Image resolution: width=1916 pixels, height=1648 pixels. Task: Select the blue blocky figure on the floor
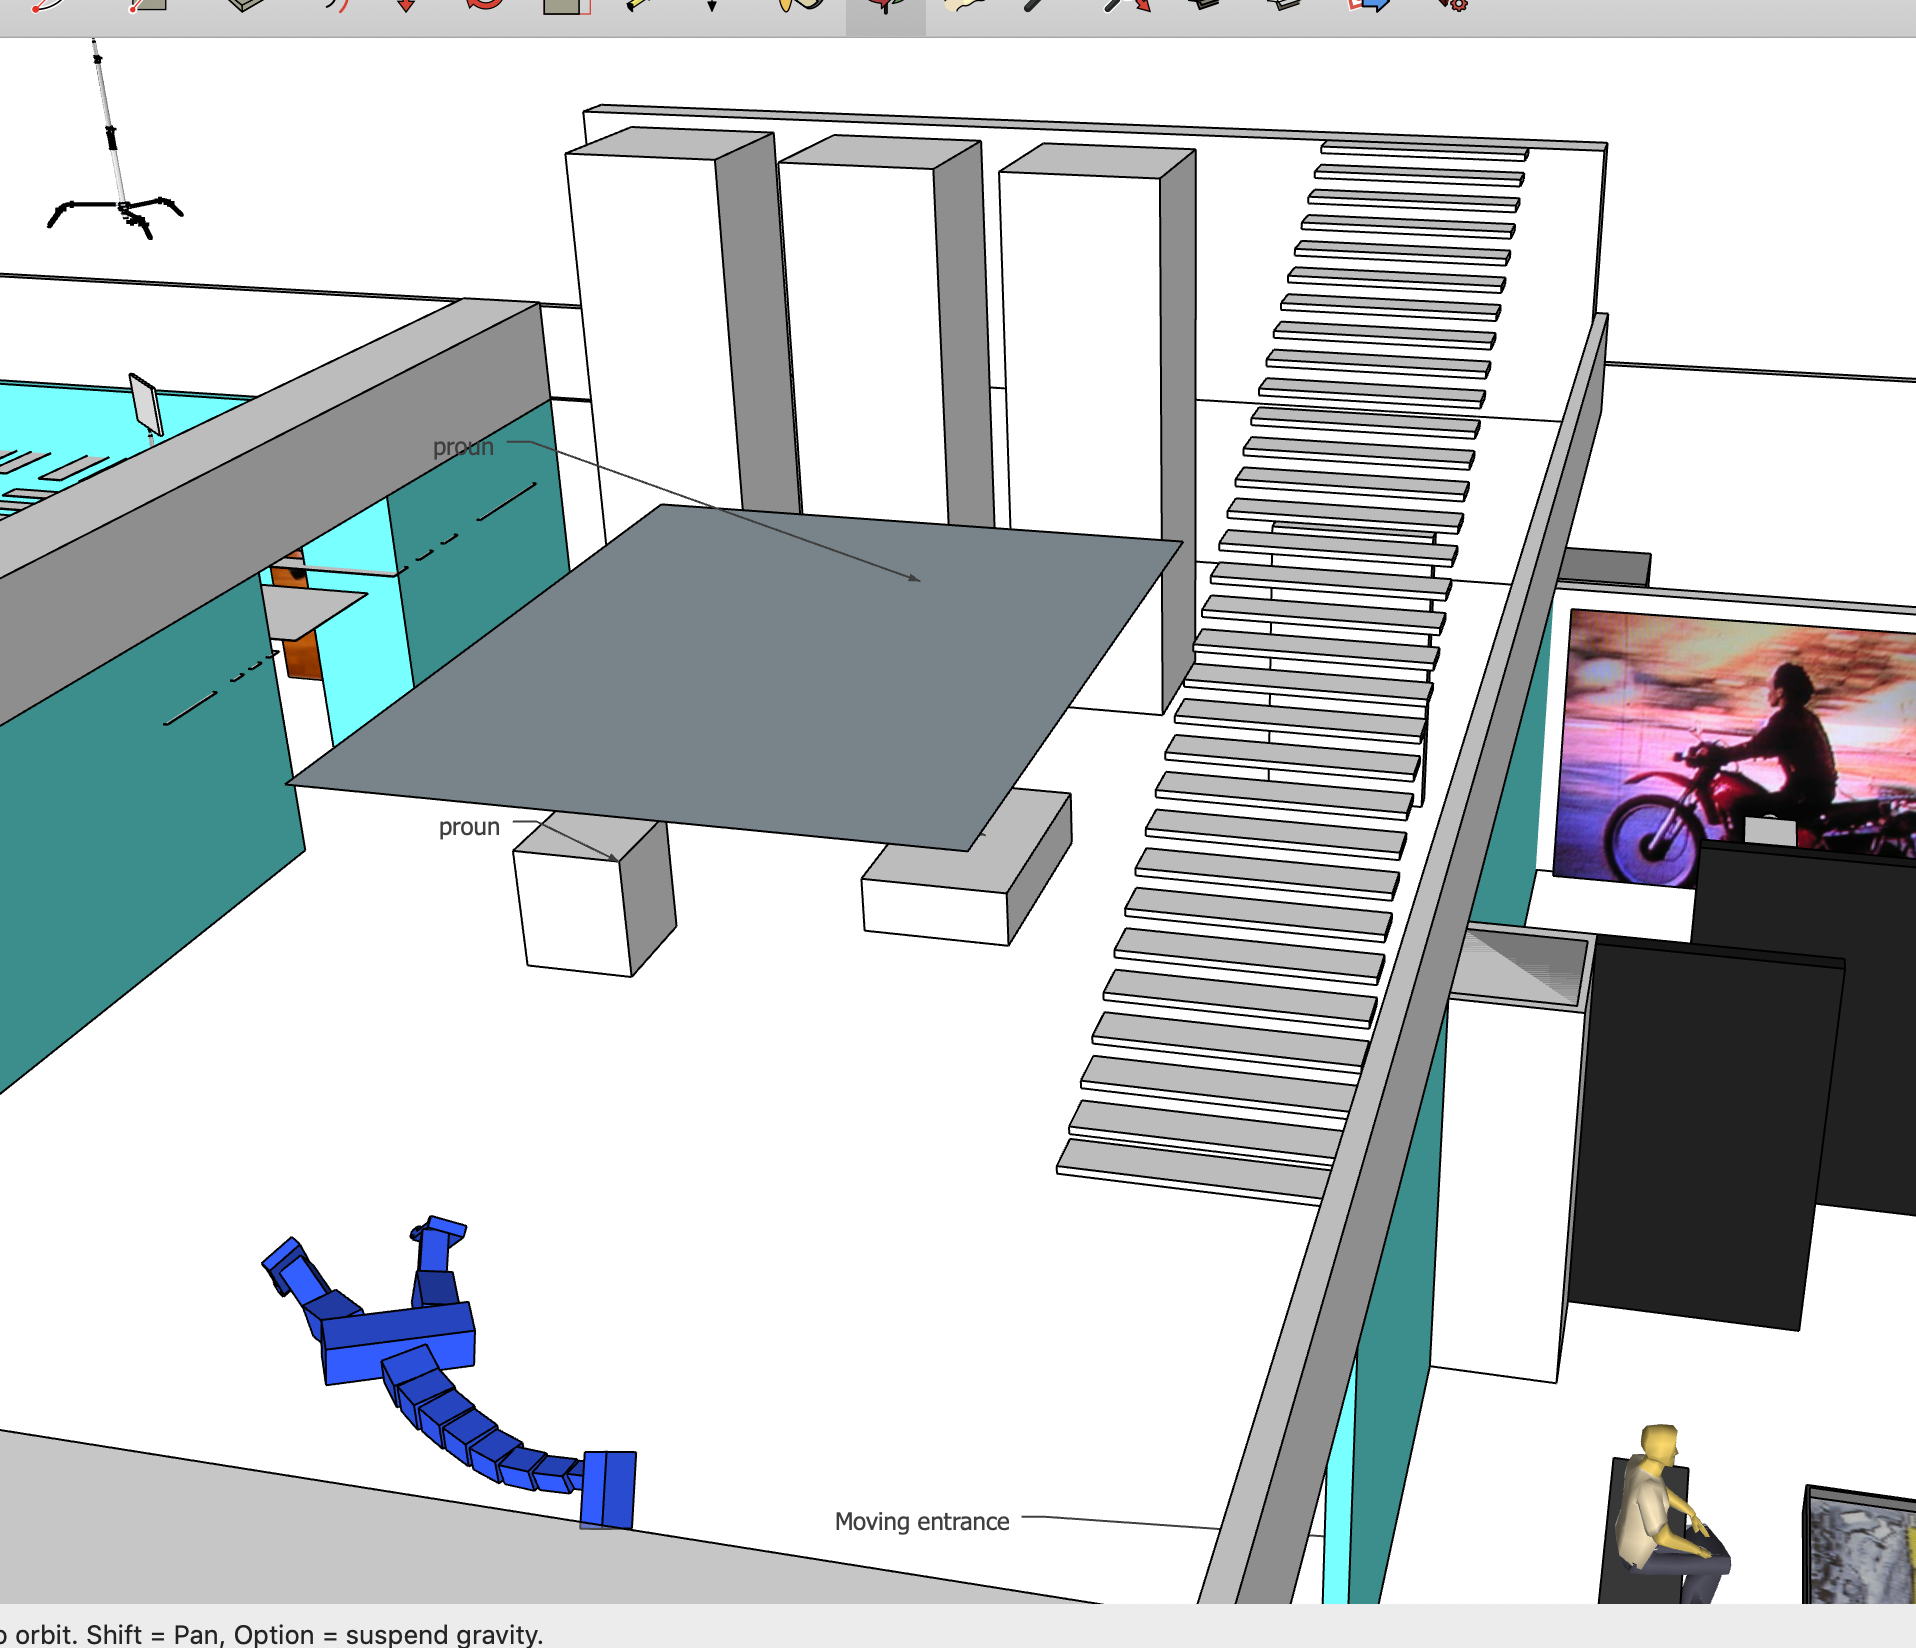400,1340
